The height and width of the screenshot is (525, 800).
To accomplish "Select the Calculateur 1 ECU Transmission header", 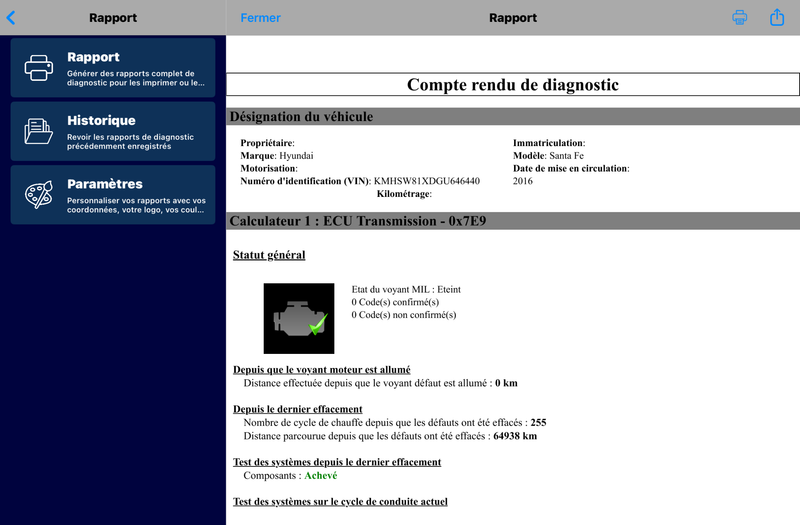I will pos(513,221).
